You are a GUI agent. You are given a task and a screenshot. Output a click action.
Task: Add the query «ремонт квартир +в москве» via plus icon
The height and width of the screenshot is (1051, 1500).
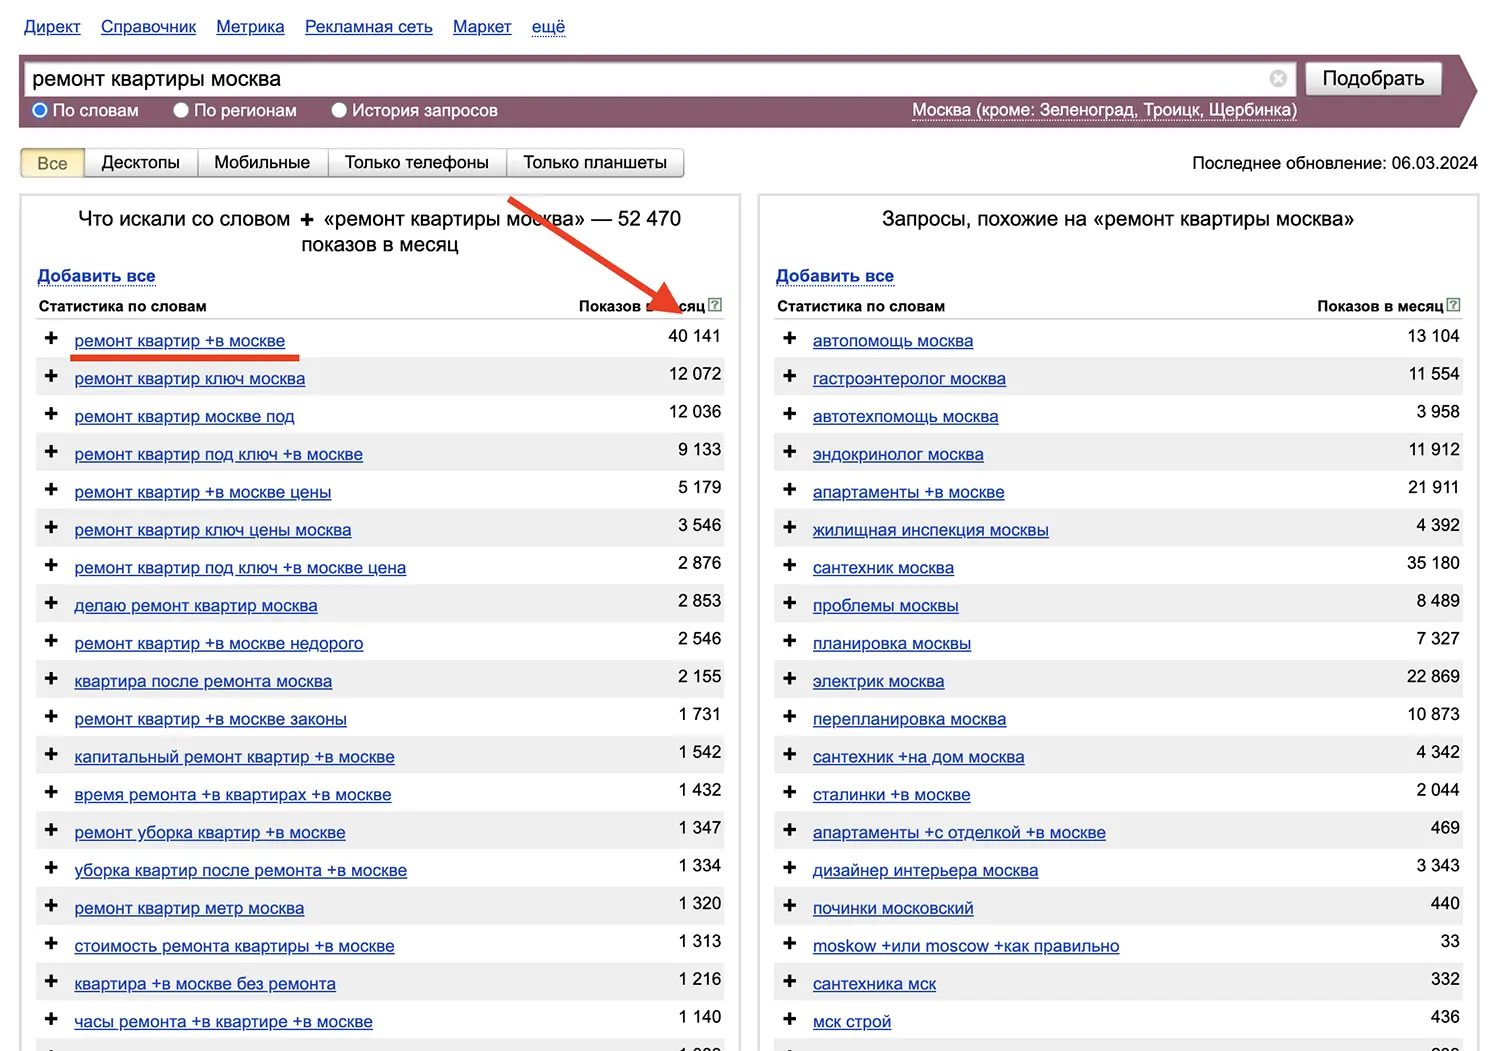pyautogui.click(x=51, y=338)
